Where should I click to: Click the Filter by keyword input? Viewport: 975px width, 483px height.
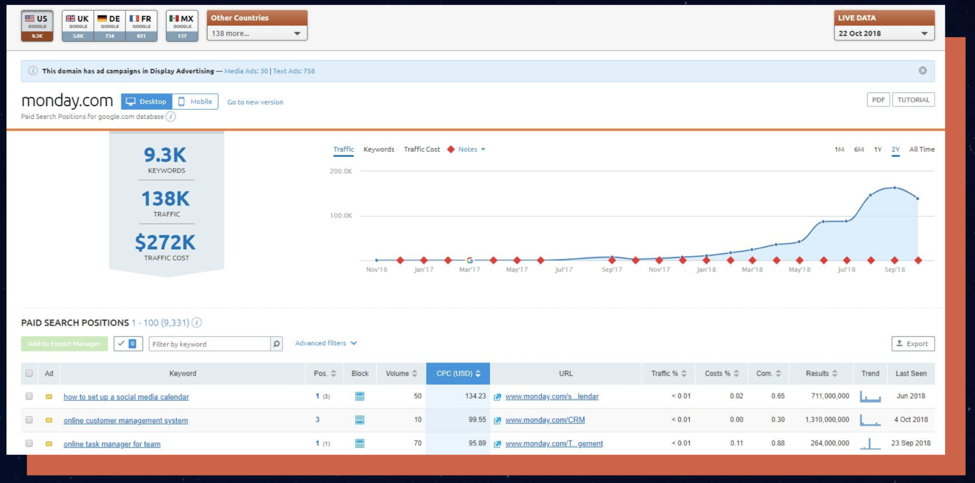210,344
